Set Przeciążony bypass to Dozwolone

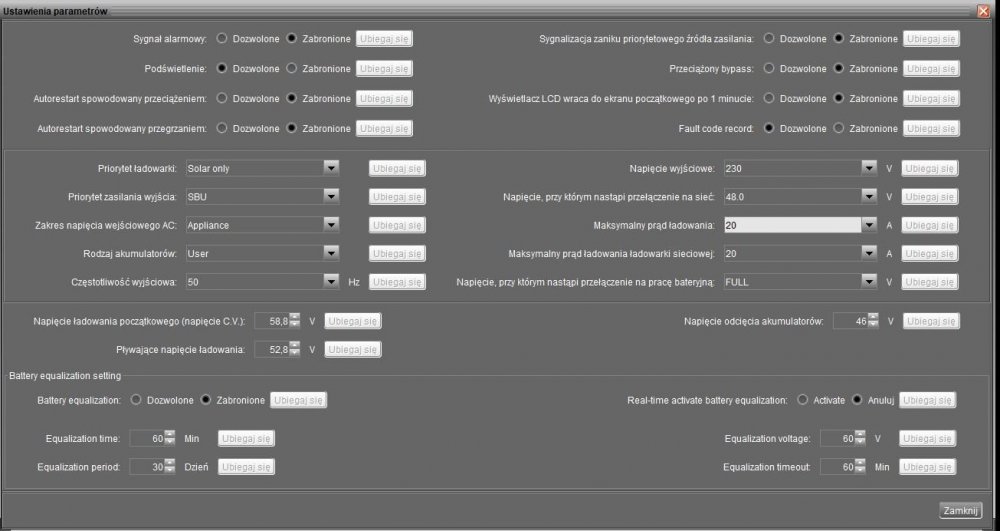coord(769,69)
